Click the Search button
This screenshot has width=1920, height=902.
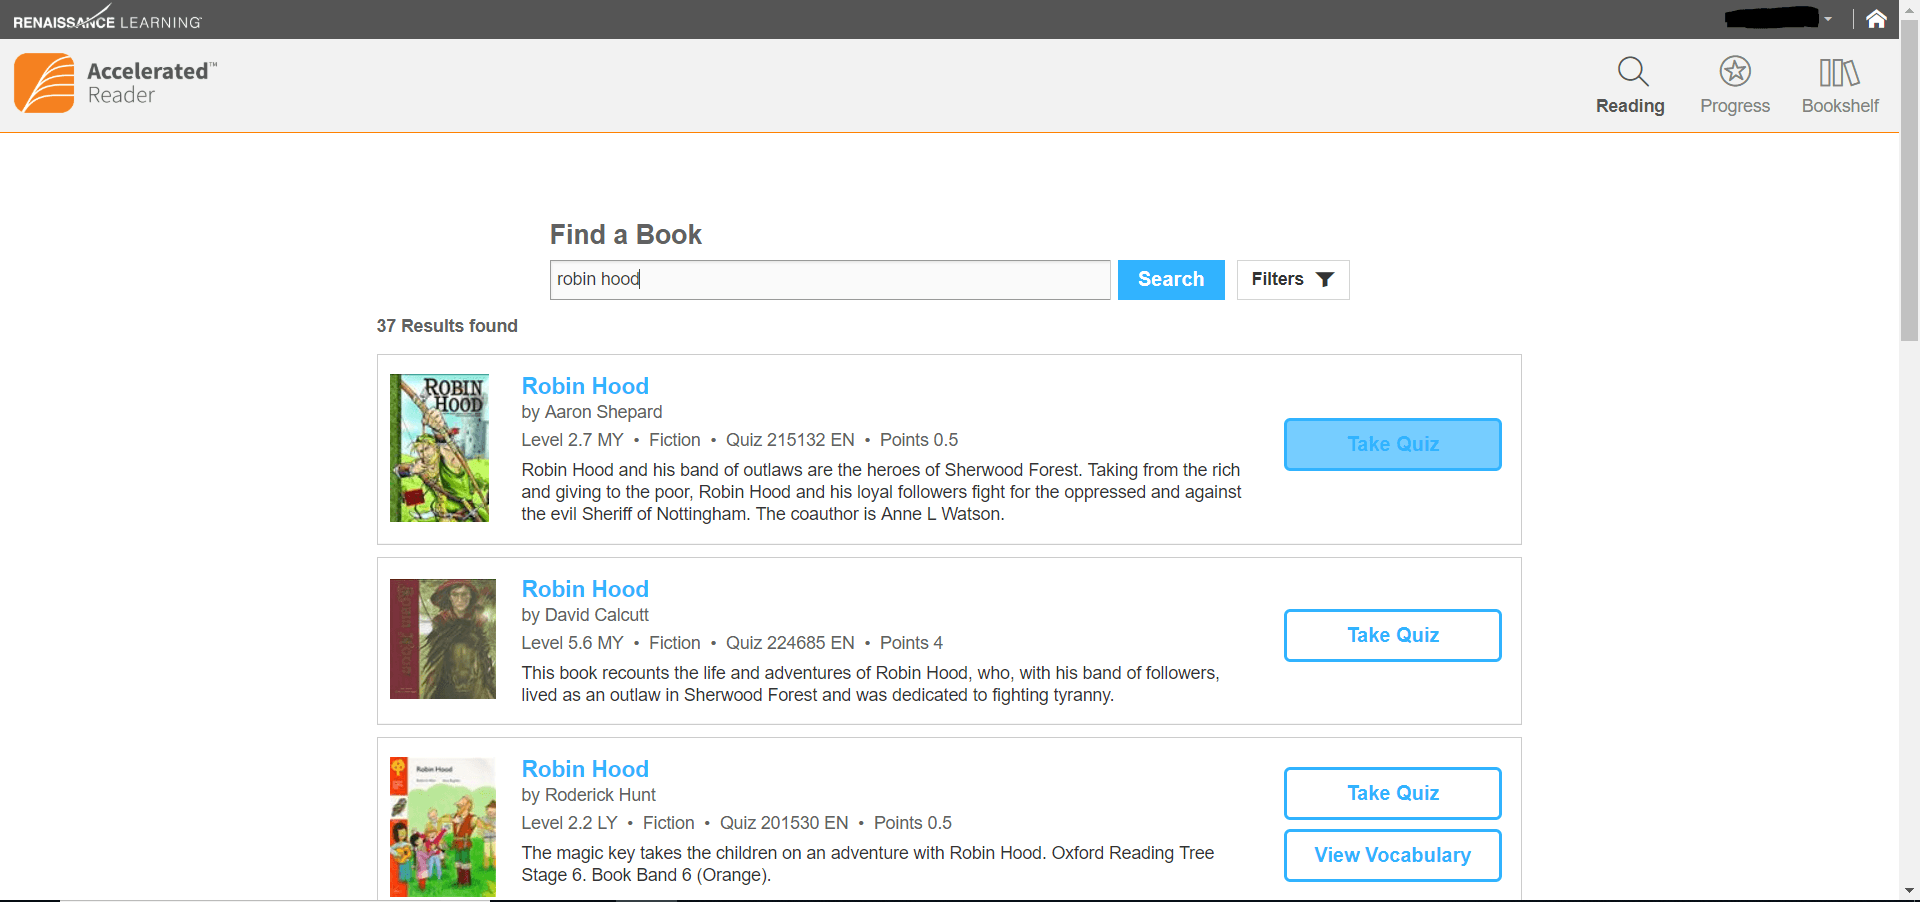tap(1171, 280)
